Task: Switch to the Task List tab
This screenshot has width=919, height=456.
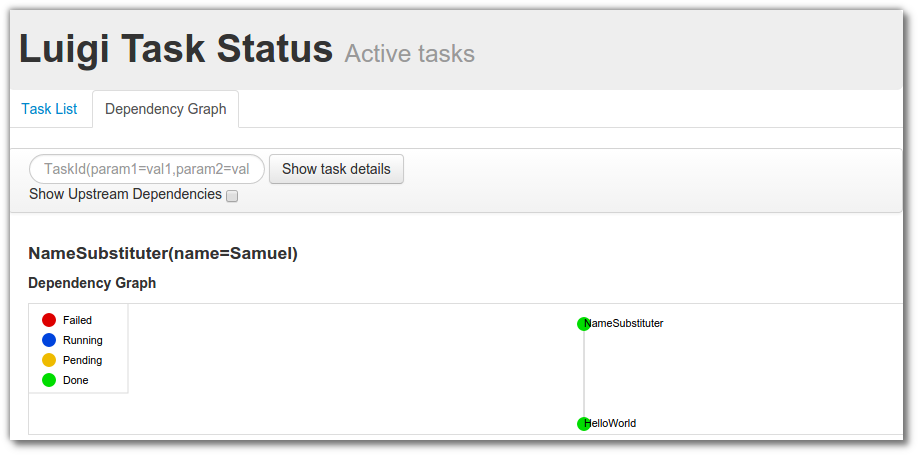Action: (49, 109)
